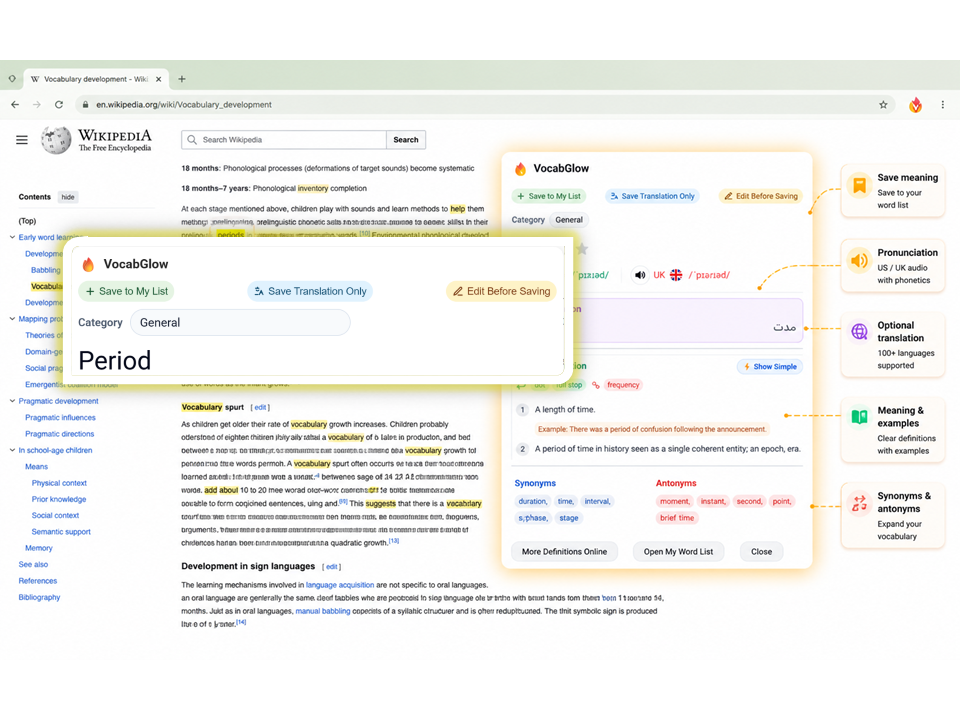This screenshot has height=720, width=960.
Task: Open the browser three-dot menu
Action: [942, 105]
